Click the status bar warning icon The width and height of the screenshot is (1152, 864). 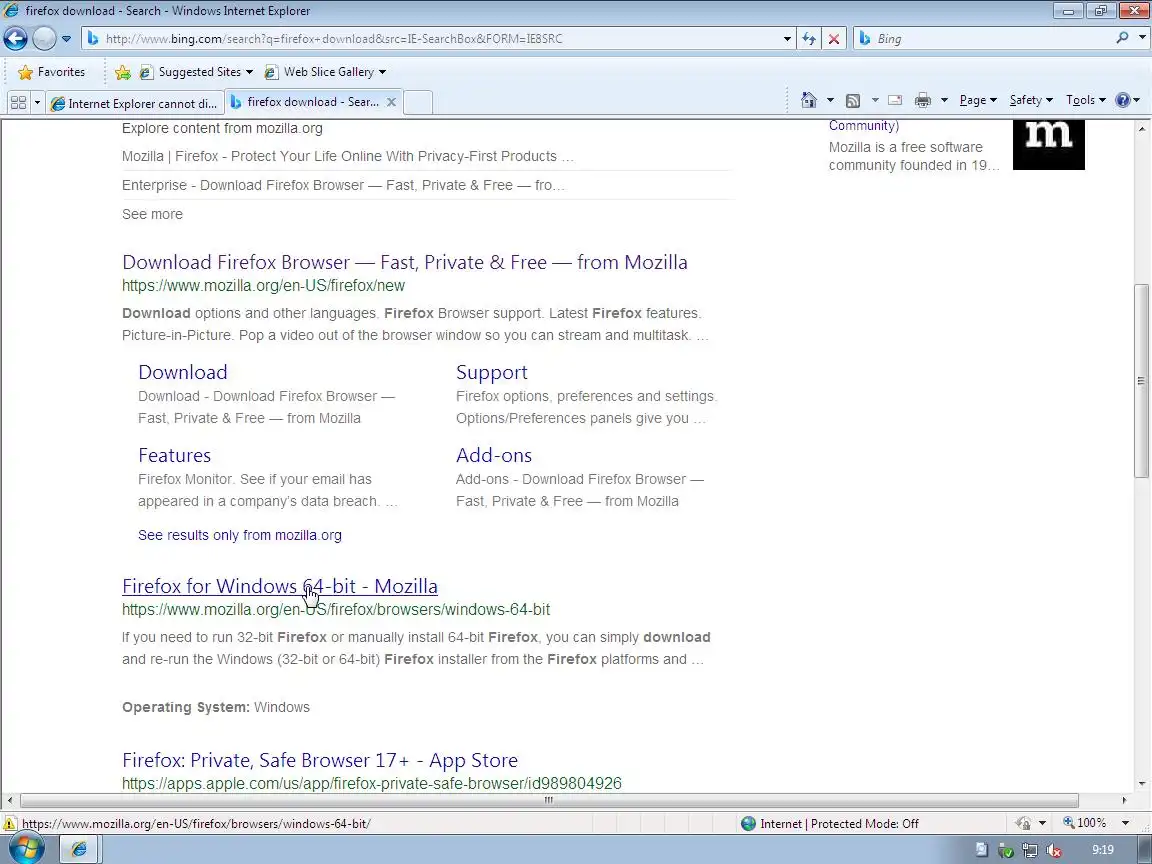(x=10, y=824)
